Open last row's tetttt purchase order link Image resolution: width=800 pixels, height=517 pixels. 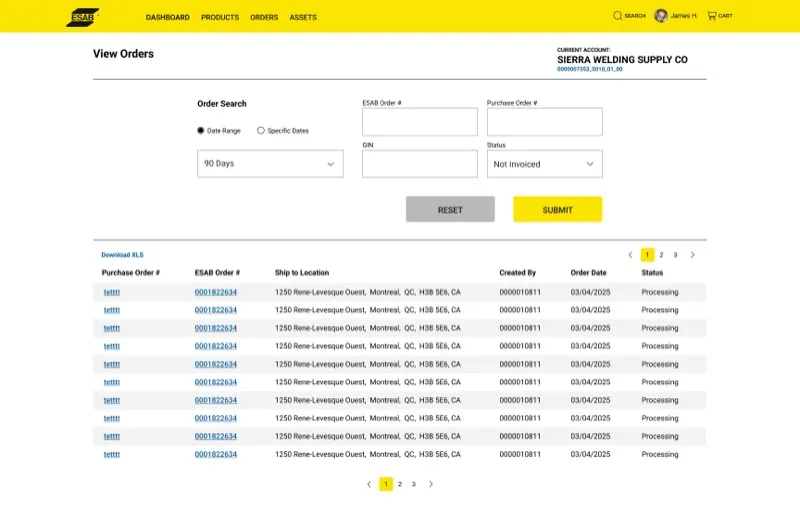tap(112, 454)
